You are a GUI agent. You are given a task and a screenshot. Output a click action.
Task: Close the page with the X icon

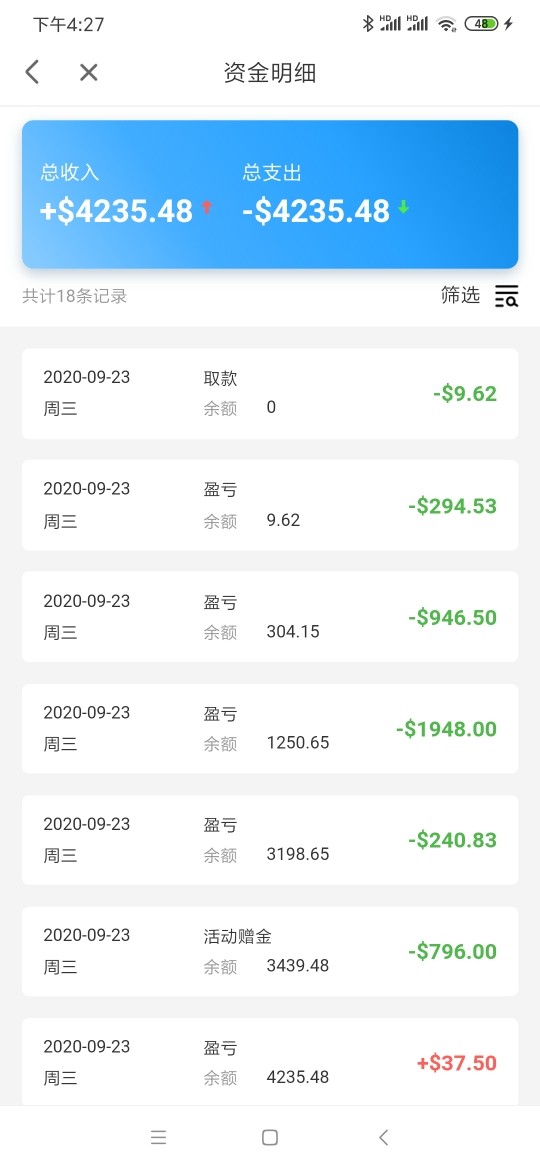pos(89,72)
